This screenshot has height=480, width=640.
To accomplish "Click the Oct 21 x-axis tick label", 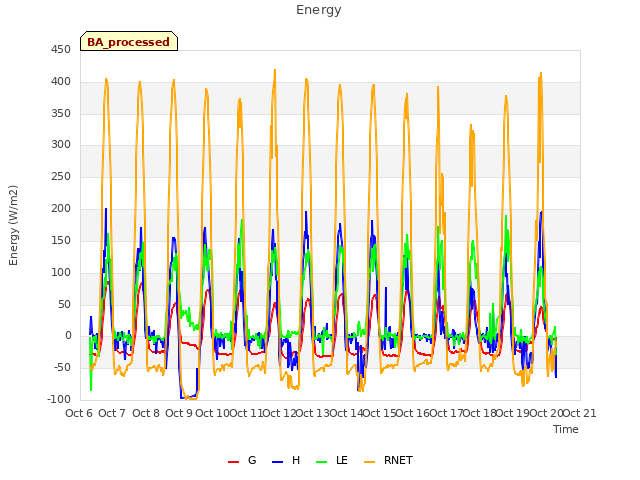I will pyautogui.click(x=580, y=413).
